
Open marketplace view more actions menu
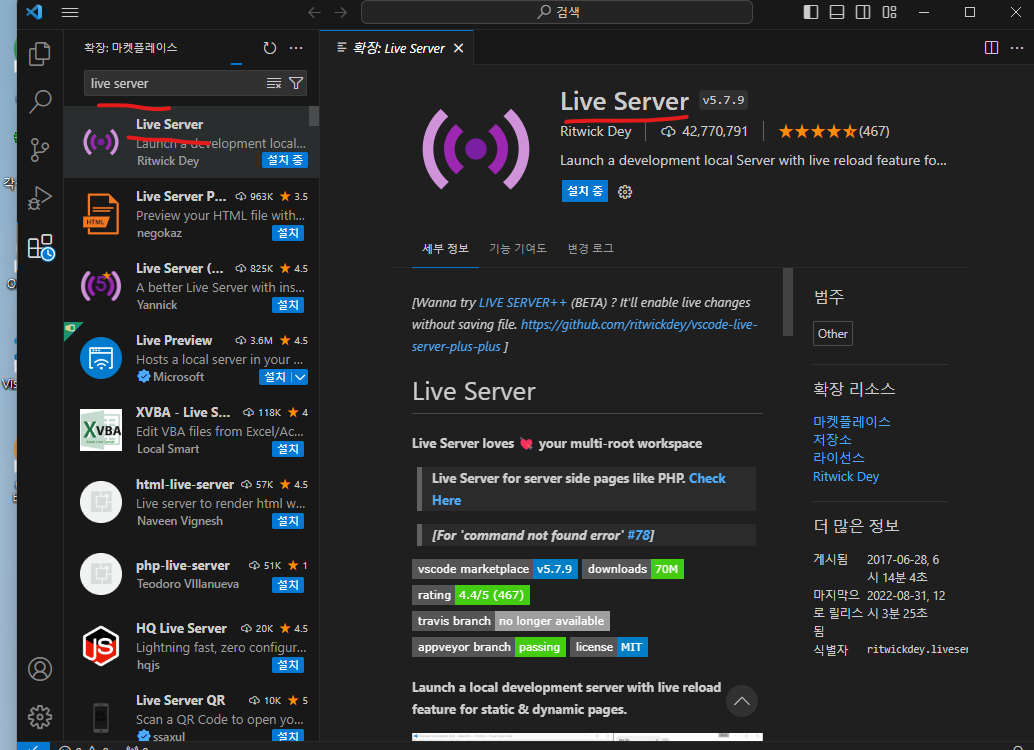296,47
